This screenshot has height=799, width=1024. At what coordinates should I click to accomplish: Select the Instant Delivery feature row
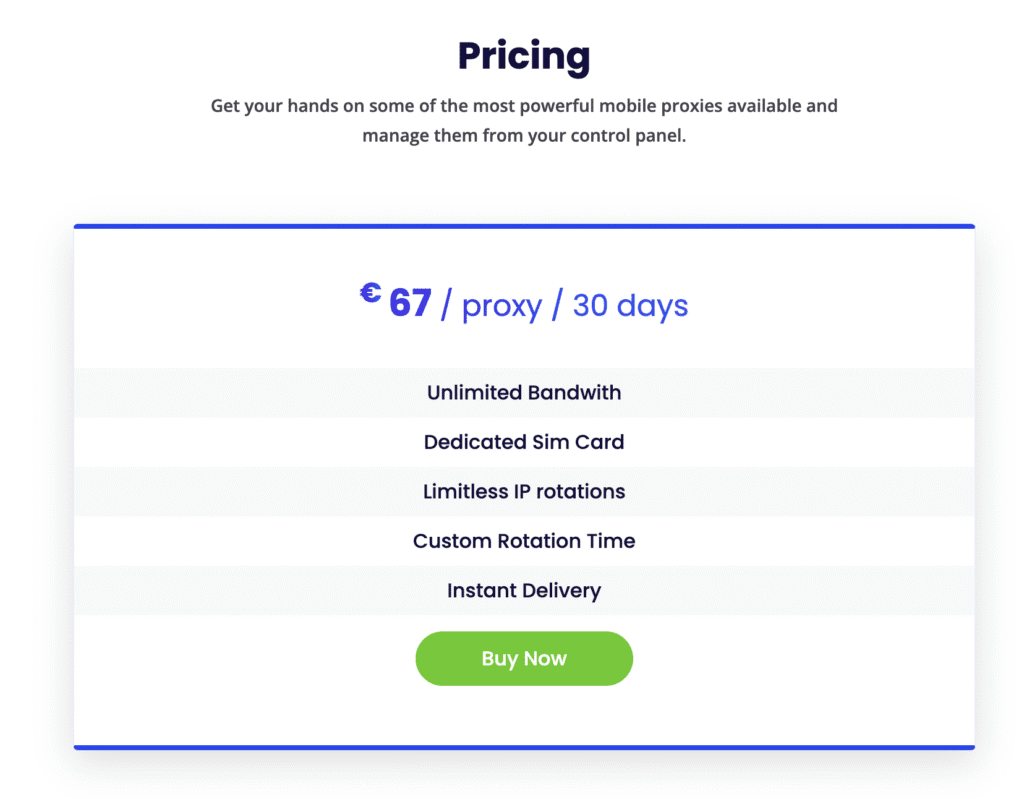pos(524,590)
